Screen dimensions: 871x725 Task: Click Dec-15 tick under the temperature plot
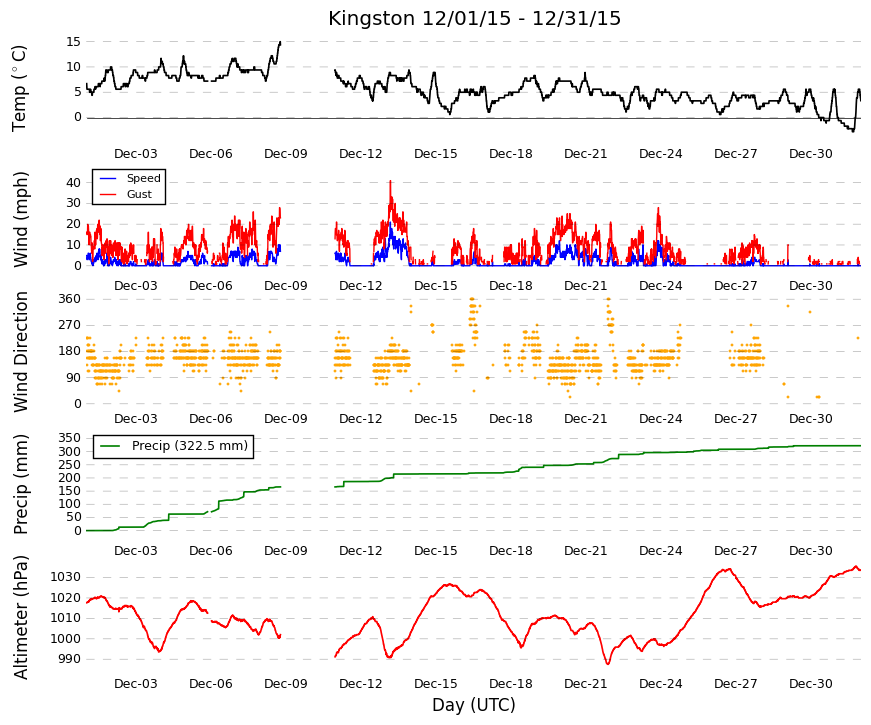(436, 154)
